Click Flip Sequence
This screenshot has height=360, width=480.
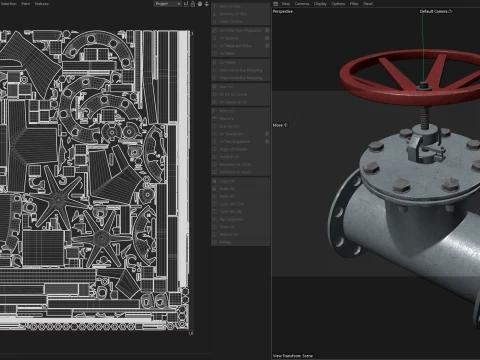[240, 219]
